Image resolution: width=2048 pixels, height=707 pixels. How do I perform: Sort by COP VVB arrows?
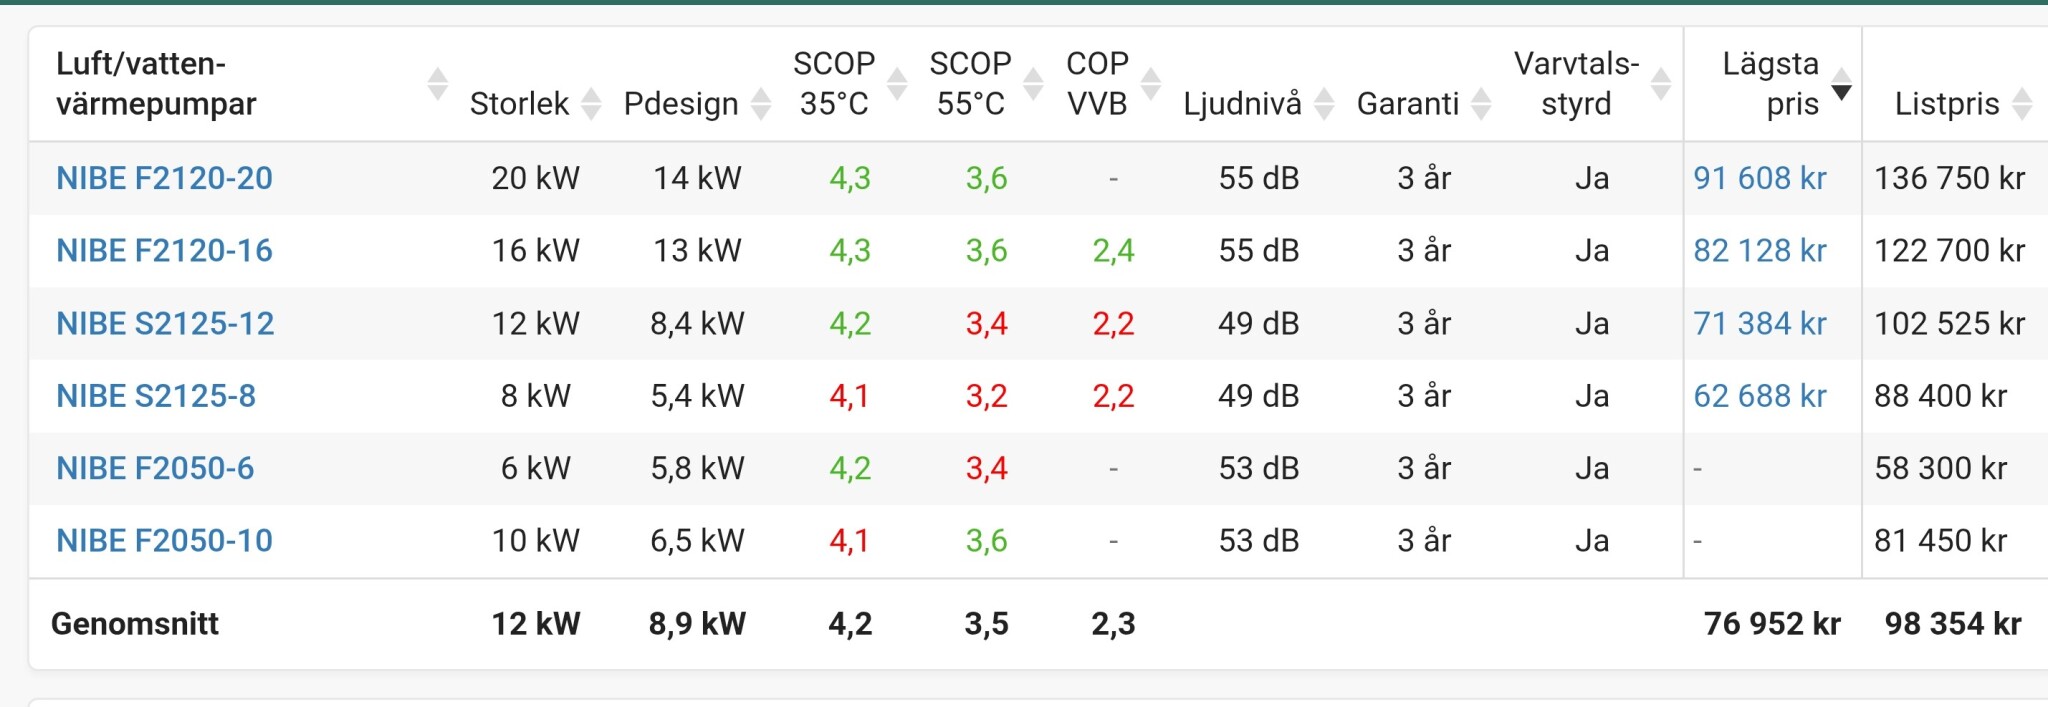(x=1151, y=84)
